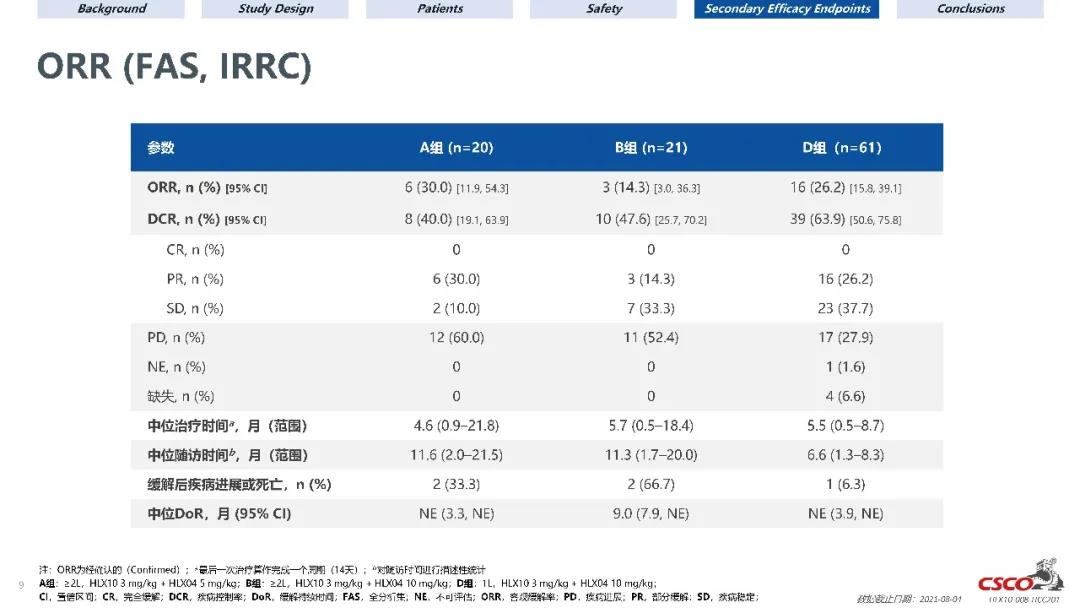The image size is (1080, 608).
Task: Click the 缺失, n (%) row label
Action: coord(181,396)
